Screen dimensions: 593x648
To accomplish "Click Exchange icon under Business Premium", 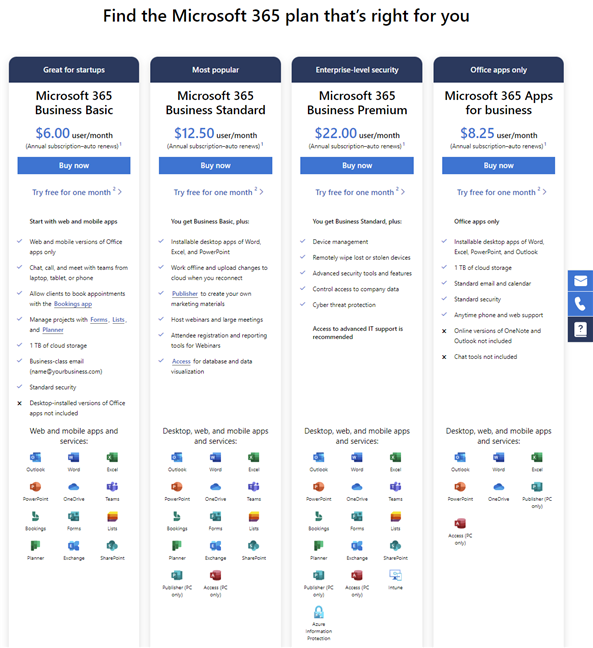I will (x=357, y=546).
